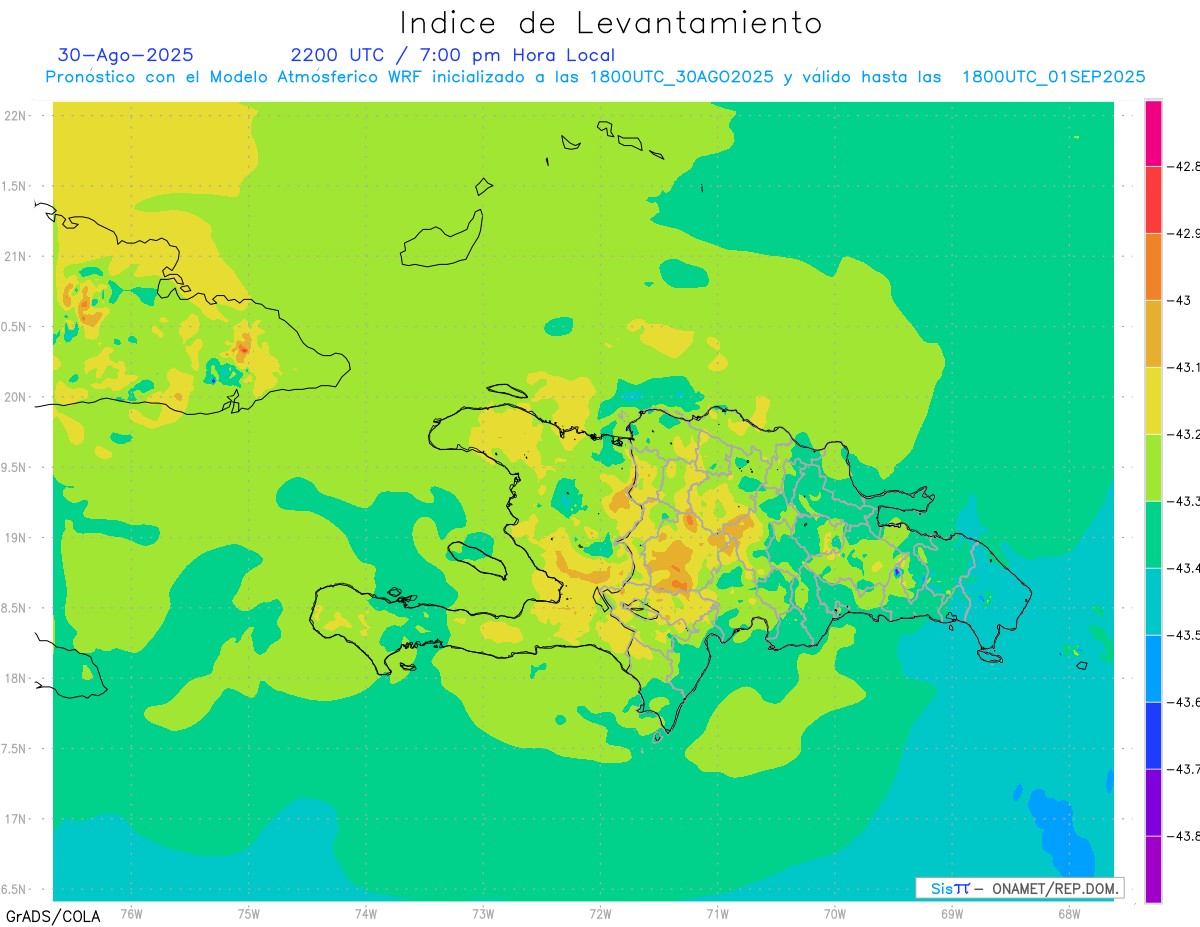Image resolution: width=1200 pixels, height=927 pixels.
Task: Click the '73W' longitude label
Action: coord(483,914)
